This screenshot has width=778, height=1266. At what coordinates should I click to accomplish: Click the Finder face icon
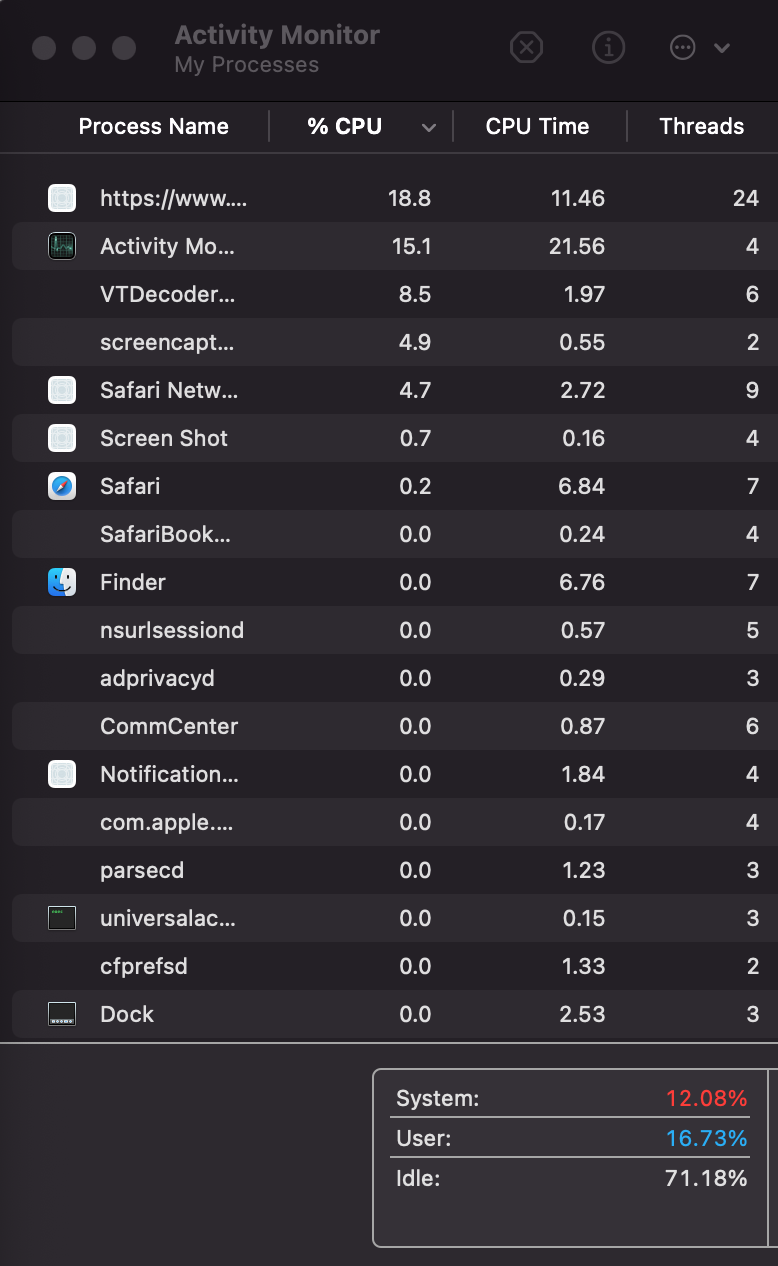pyautogui.click(x=62, y=582)
